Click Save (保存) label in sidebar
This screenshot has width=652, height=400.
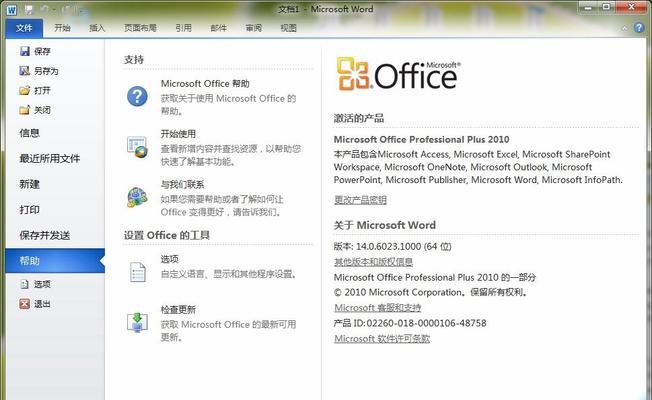(x=42, y=51)
